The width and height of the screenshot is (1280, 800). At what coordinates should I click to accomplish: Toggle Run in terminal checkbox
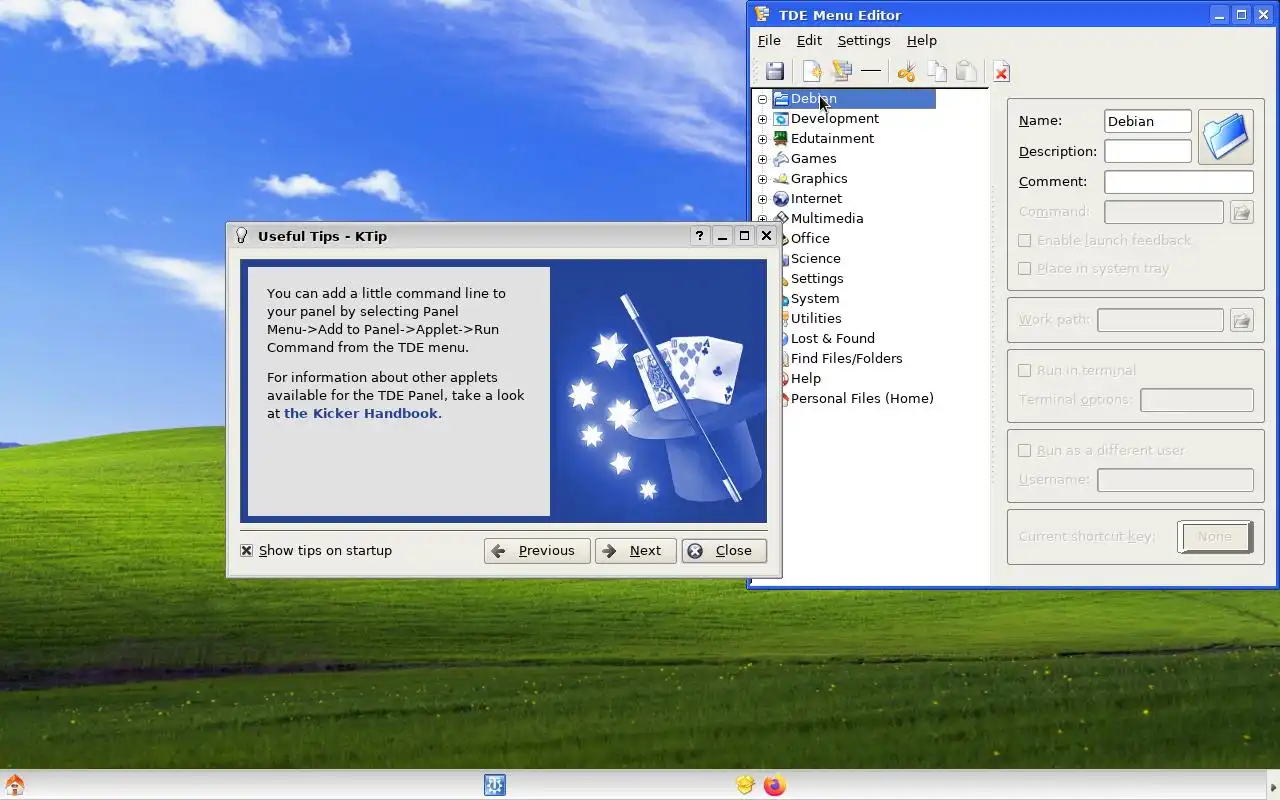pos(1024,370)
